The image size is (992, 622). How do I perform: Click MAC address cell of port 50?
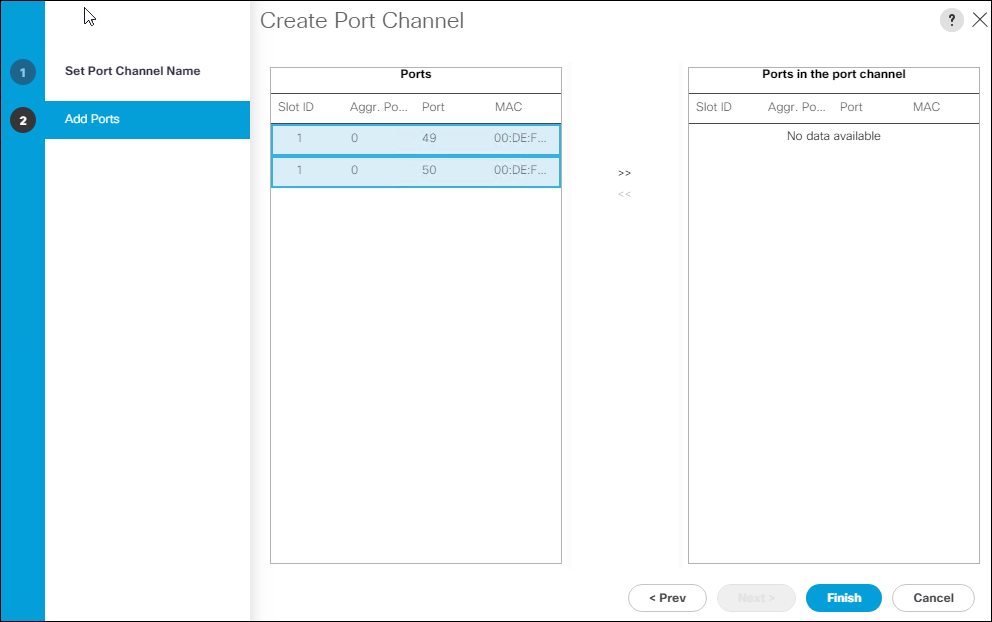pos(520,170)
